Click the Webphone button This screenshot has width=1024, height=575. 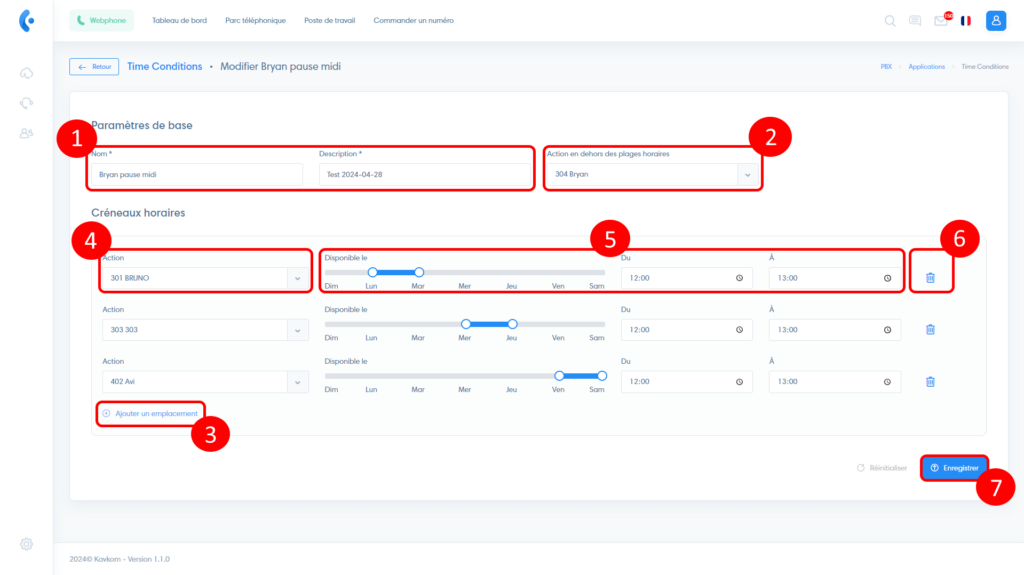pyautogui.click(x=101, y=20)
